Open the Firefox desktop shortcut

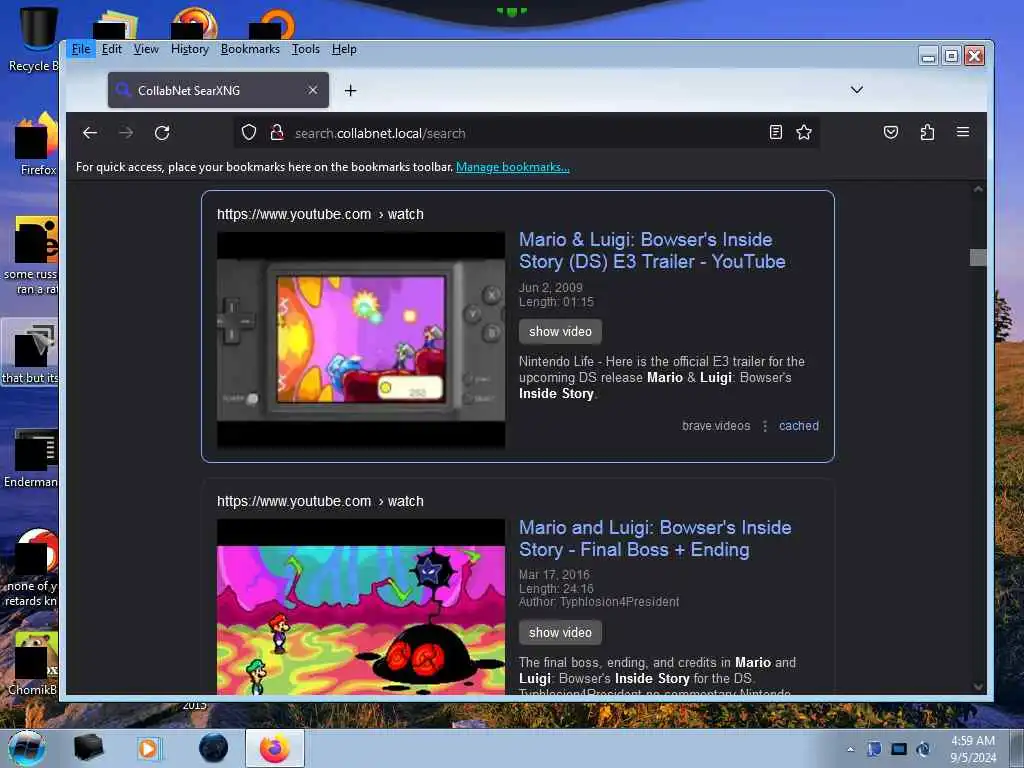[36, 144]
